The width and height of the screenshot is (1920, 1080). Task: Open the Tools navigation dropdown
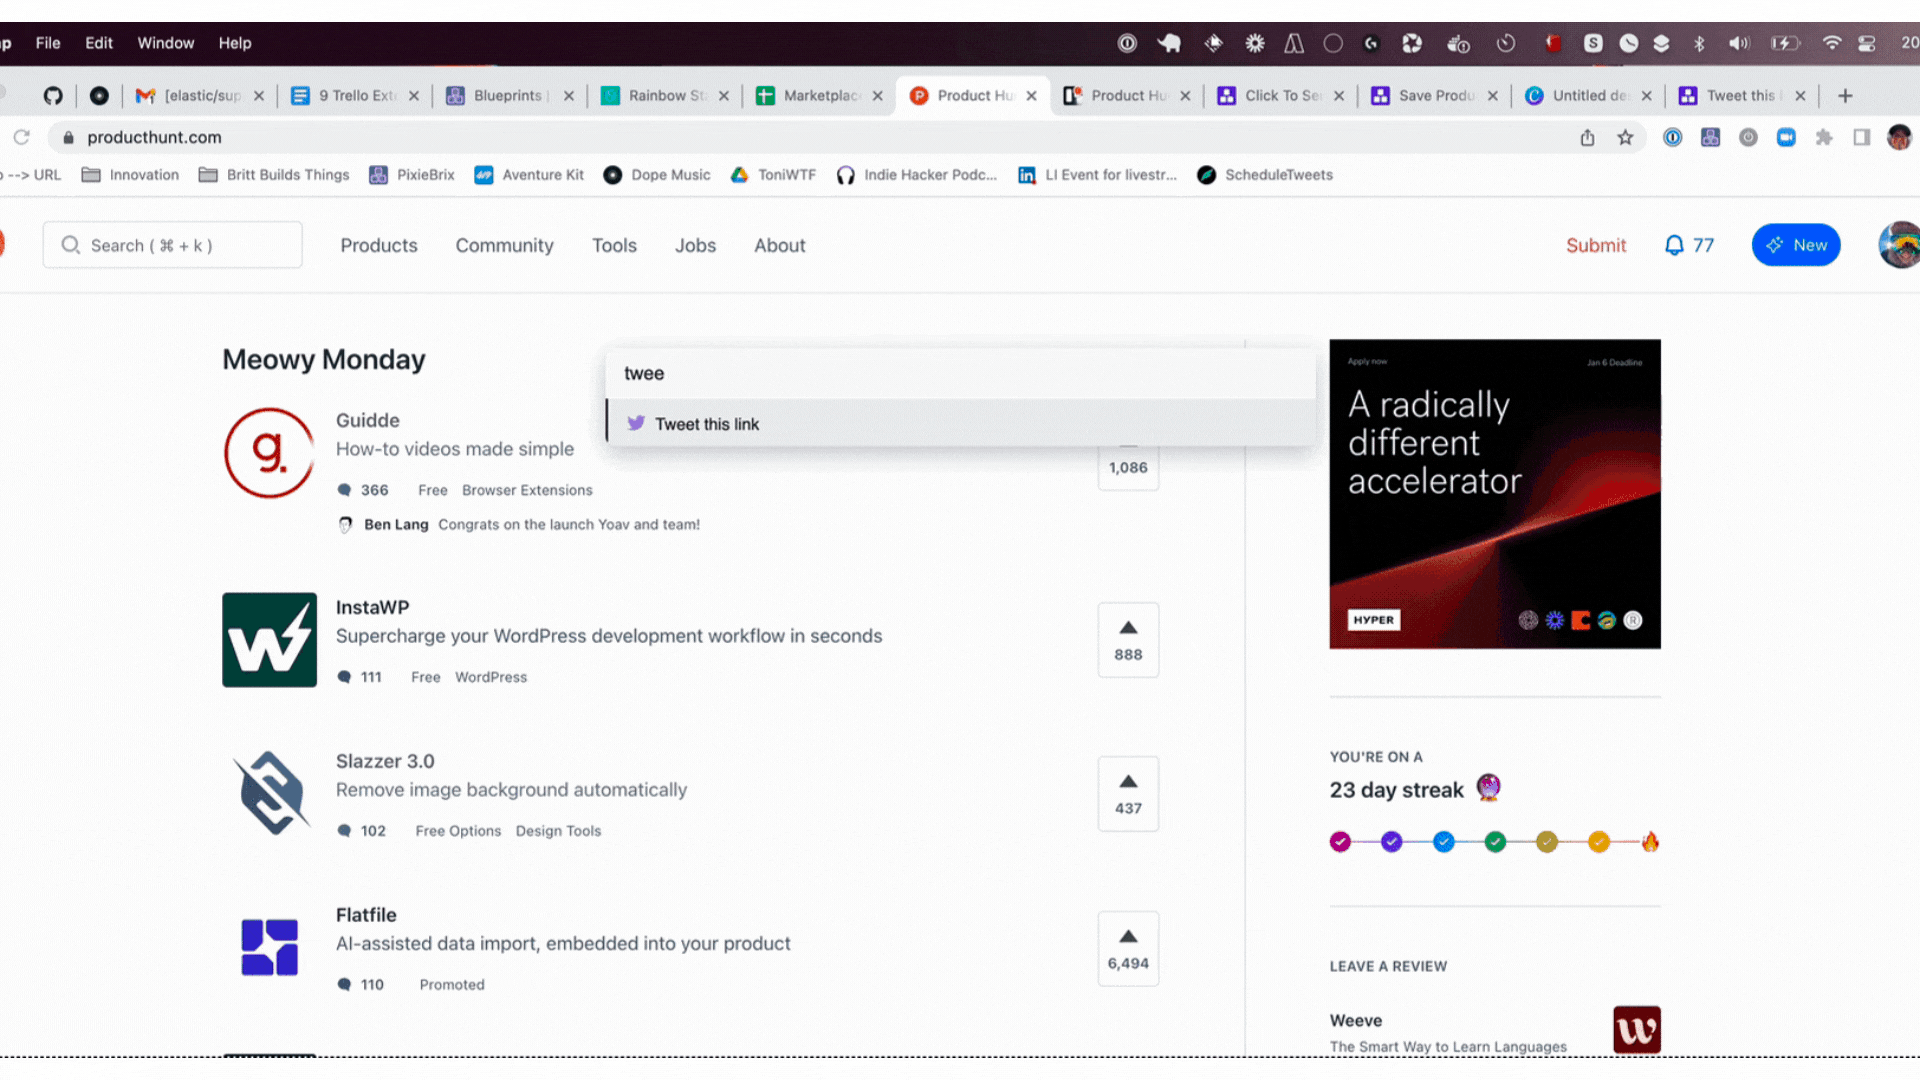(x=614, y=245)
